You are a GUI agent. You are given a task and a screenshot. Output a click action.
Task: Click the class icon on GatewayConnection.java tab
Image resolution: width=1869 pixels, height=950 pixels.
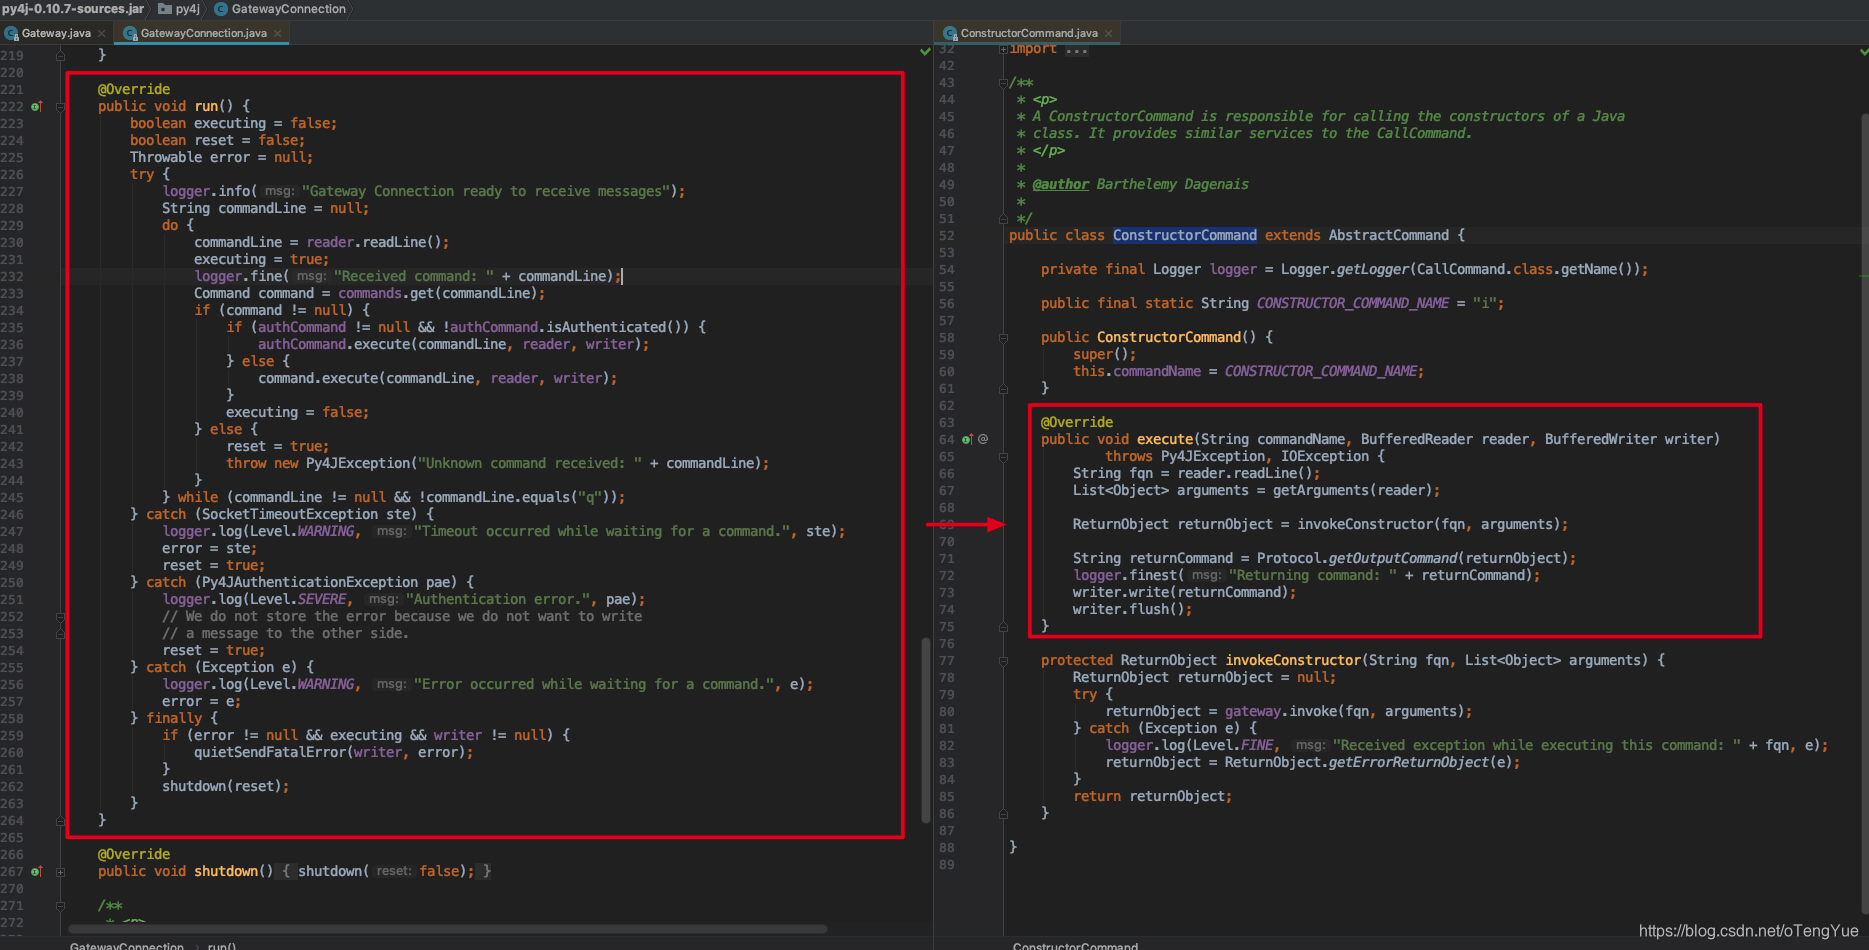pos(130,33)
